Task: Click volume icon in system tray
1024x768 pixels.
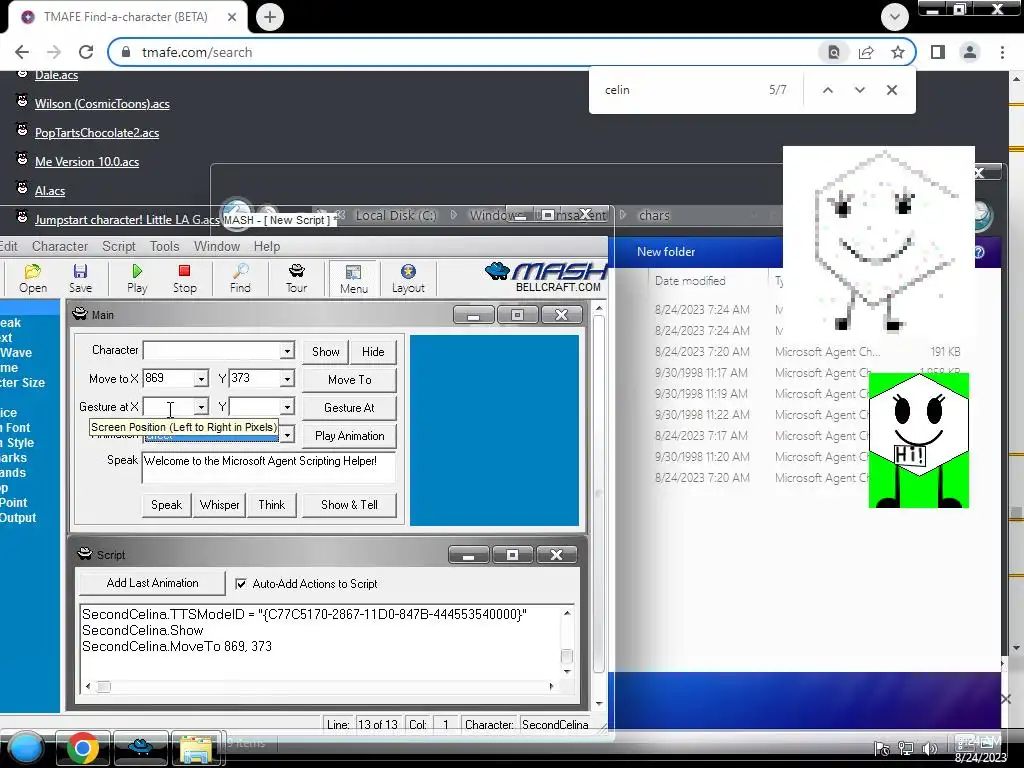Action: 929,749
